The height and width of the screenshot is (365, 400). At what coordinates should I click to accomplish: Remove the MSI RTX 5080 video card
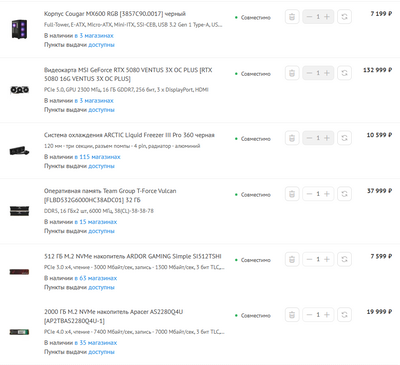tap(292, 73)
